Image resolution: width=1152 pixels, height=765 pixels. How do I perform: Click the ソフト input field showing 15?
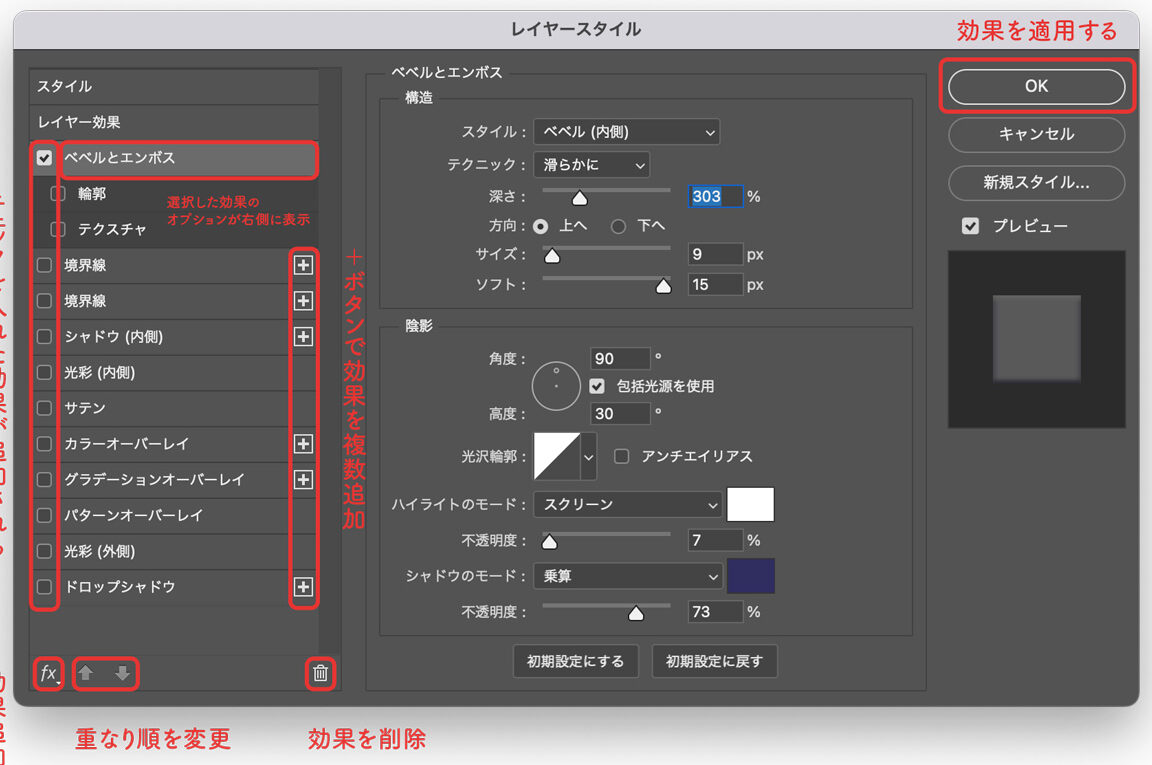[716, 284]
